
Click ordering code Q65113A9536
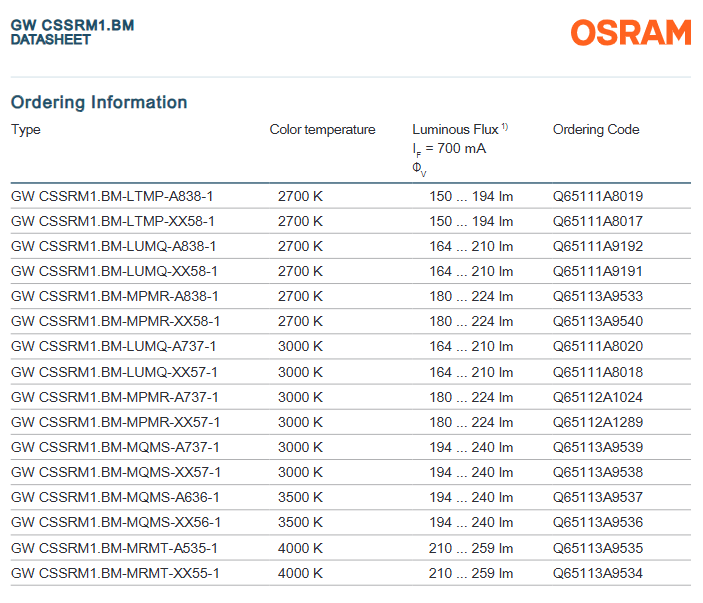(x=598, y=523)
